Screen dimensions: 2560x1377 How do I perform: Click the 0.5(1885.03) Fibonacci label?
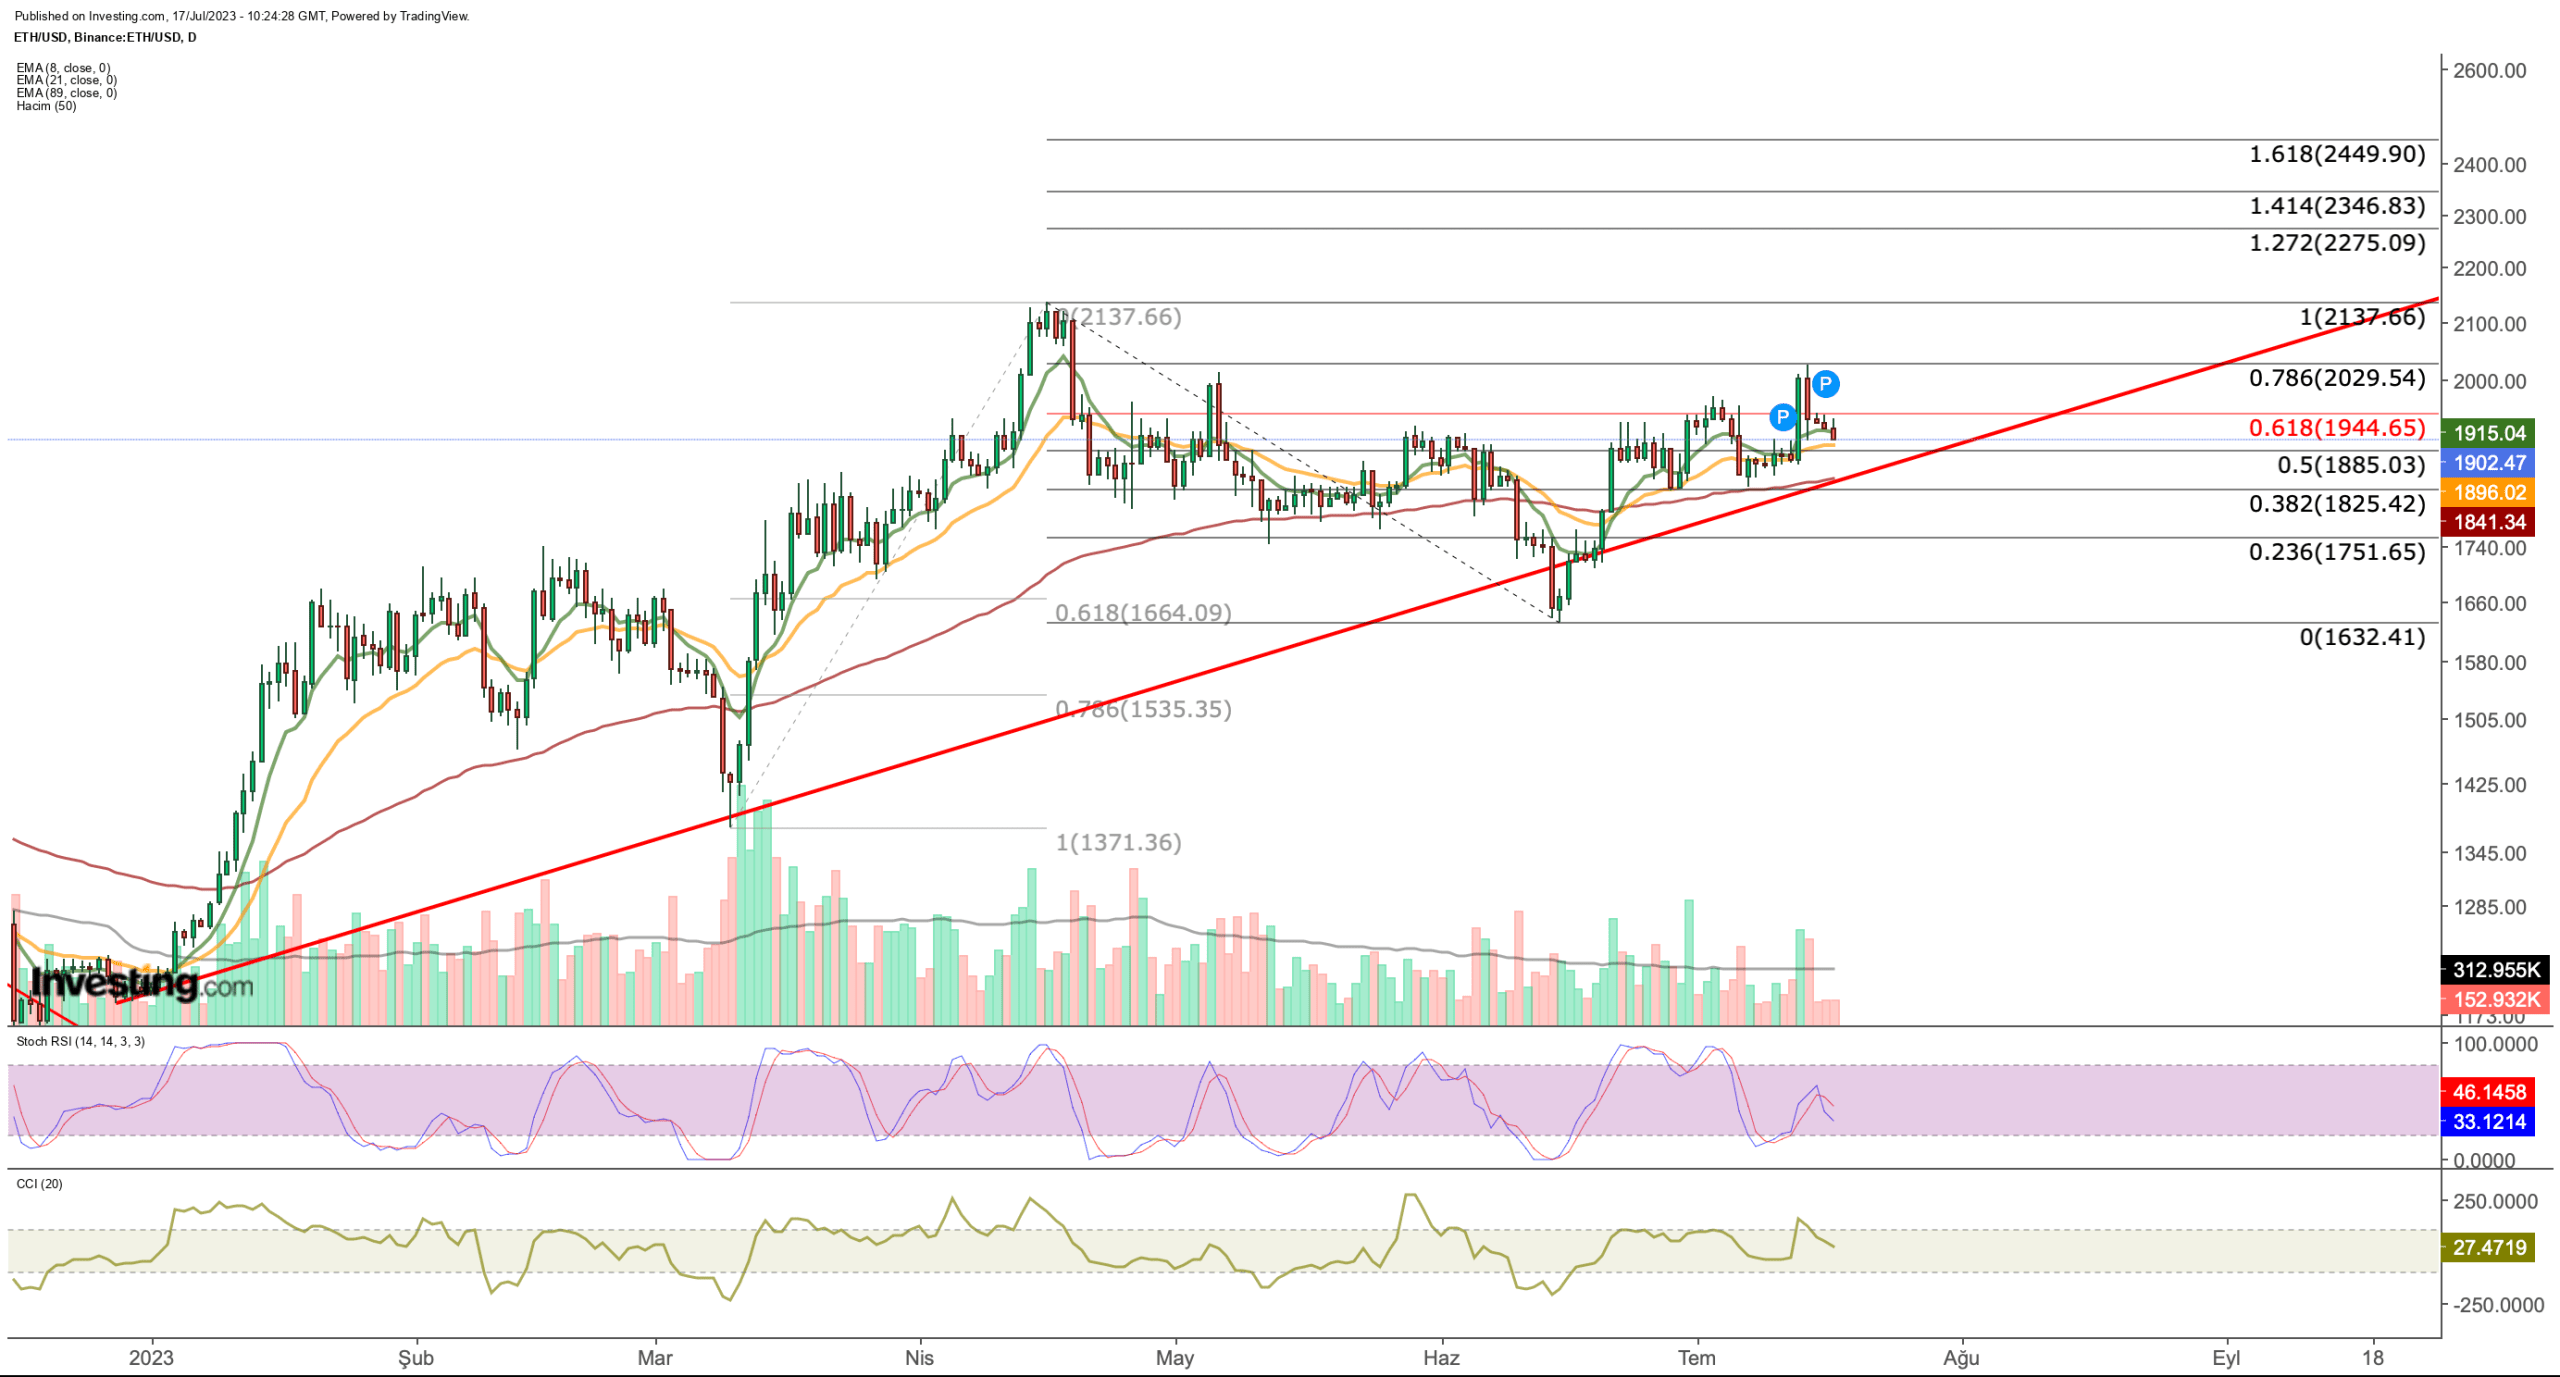click(x=2351, y=465)
